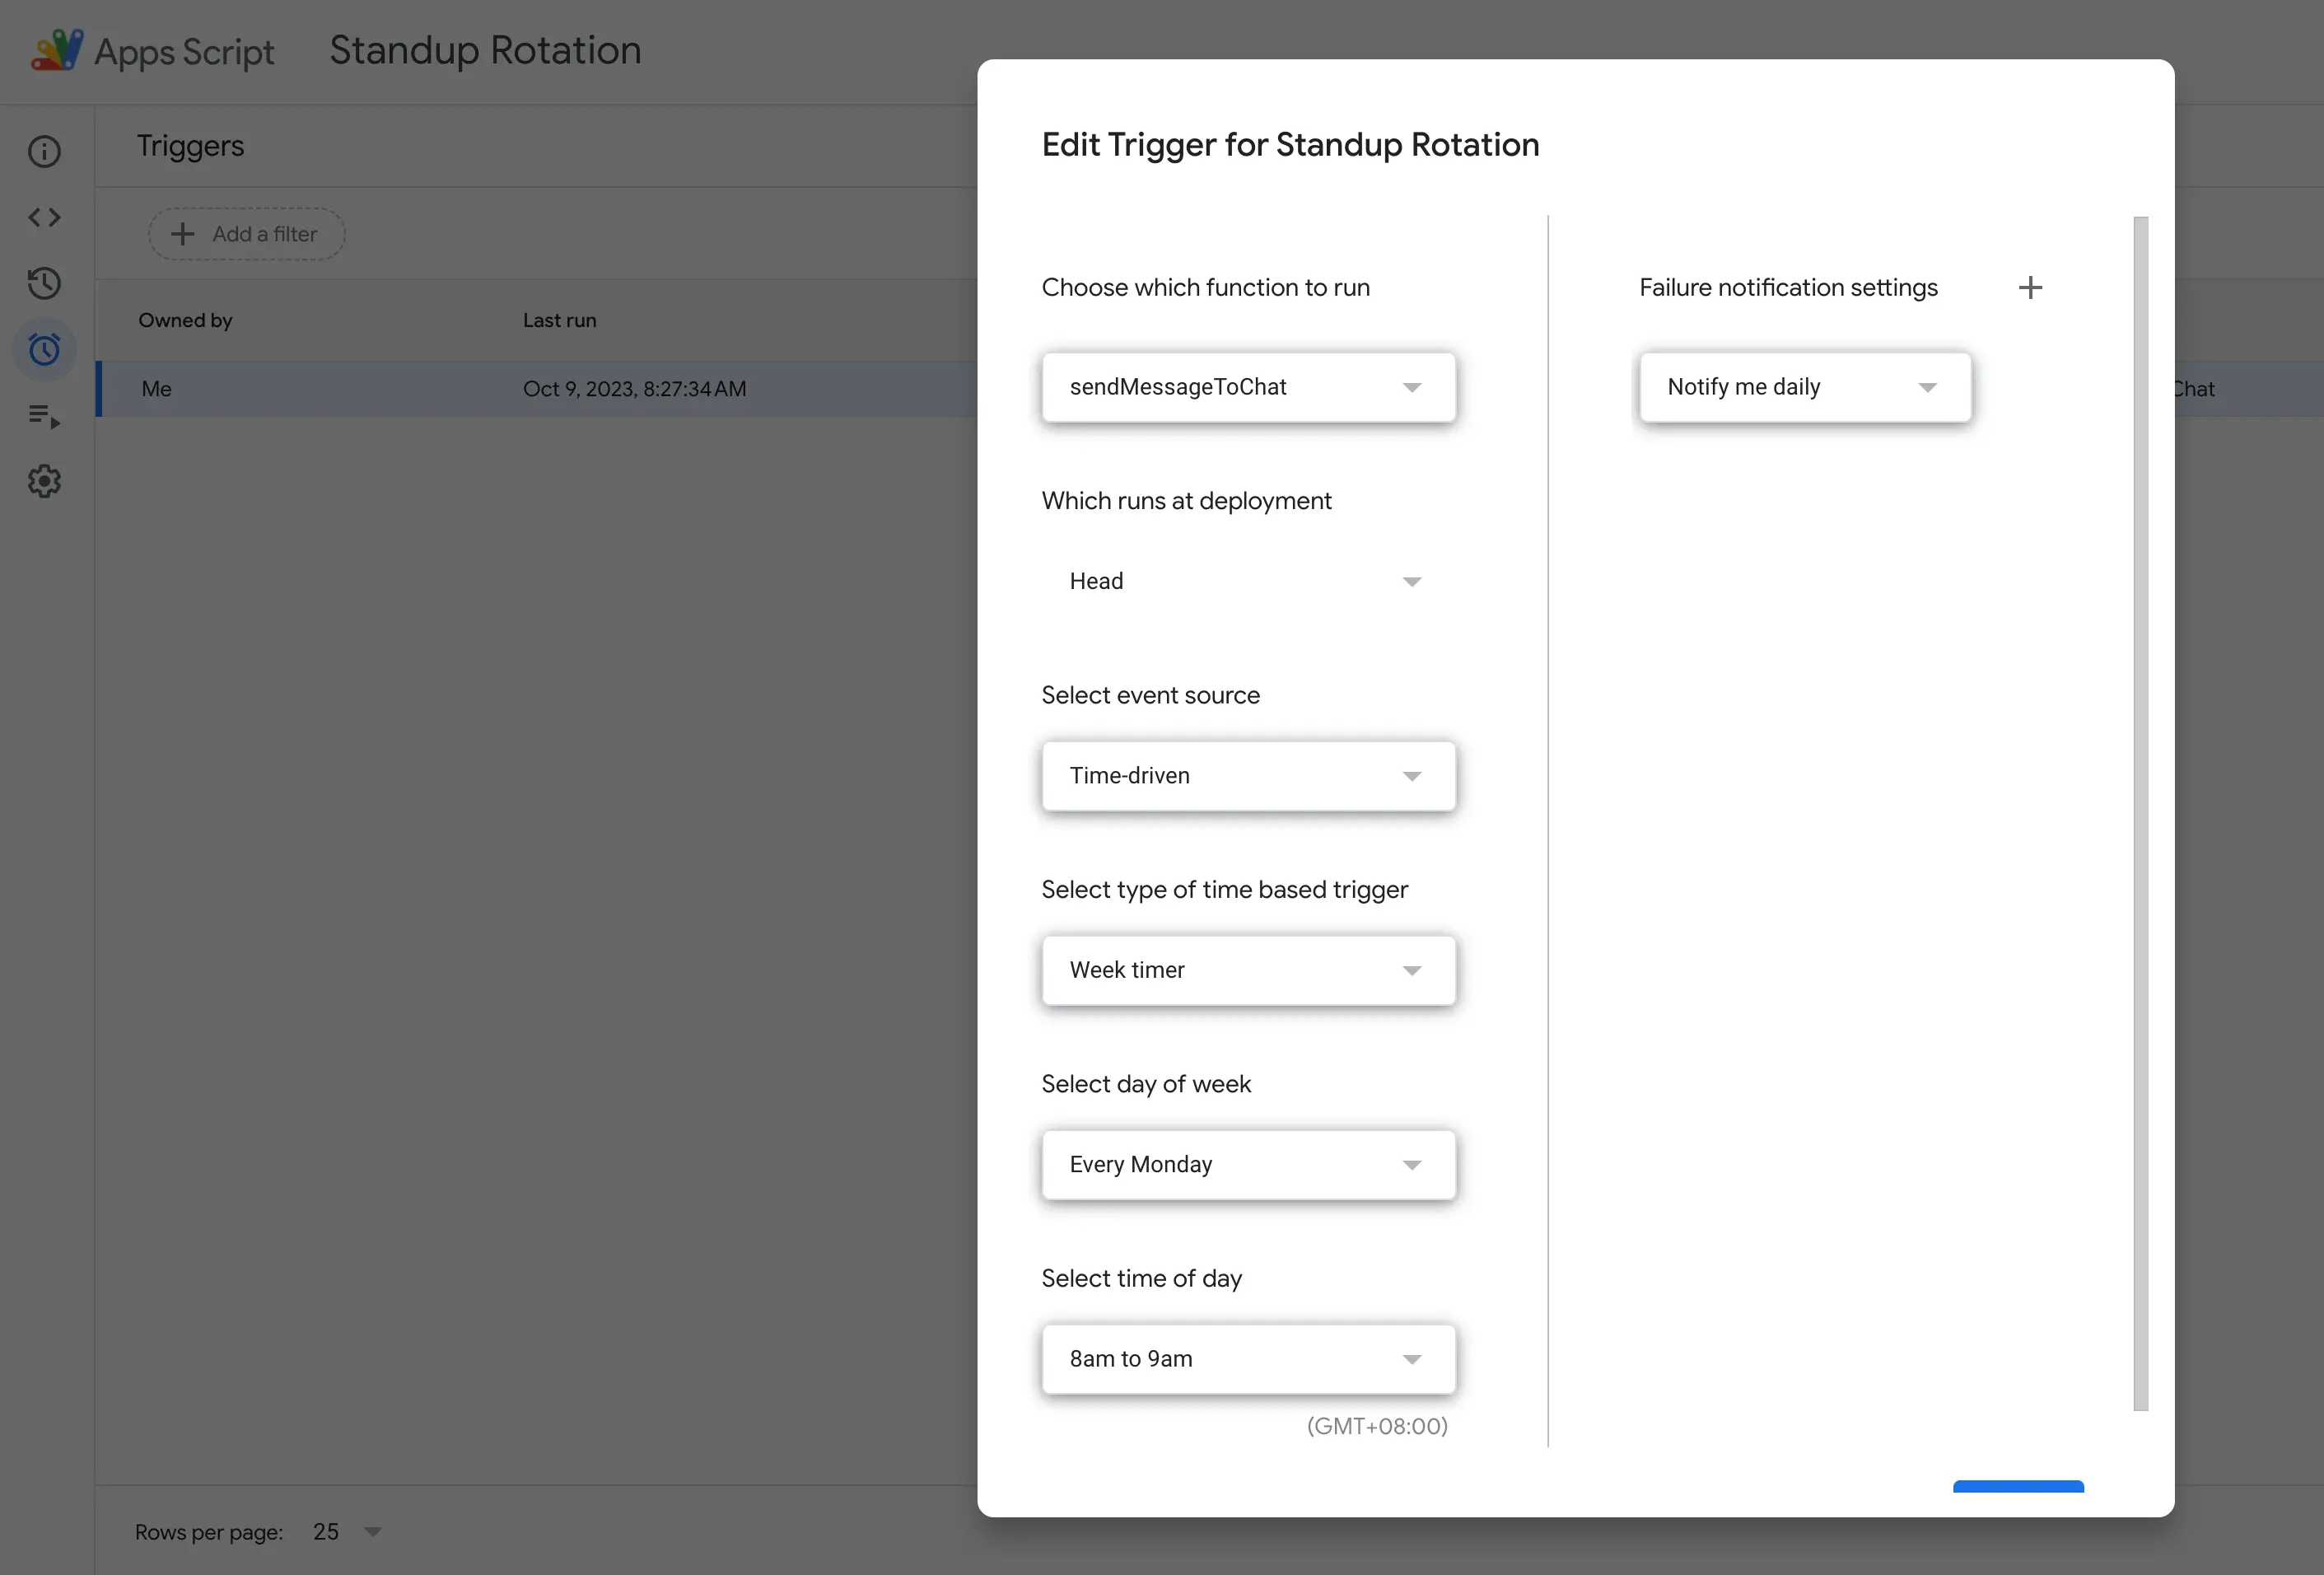Open the Project History clock-arrow icon
The image size is (2324, 1575).
[44, 283]
